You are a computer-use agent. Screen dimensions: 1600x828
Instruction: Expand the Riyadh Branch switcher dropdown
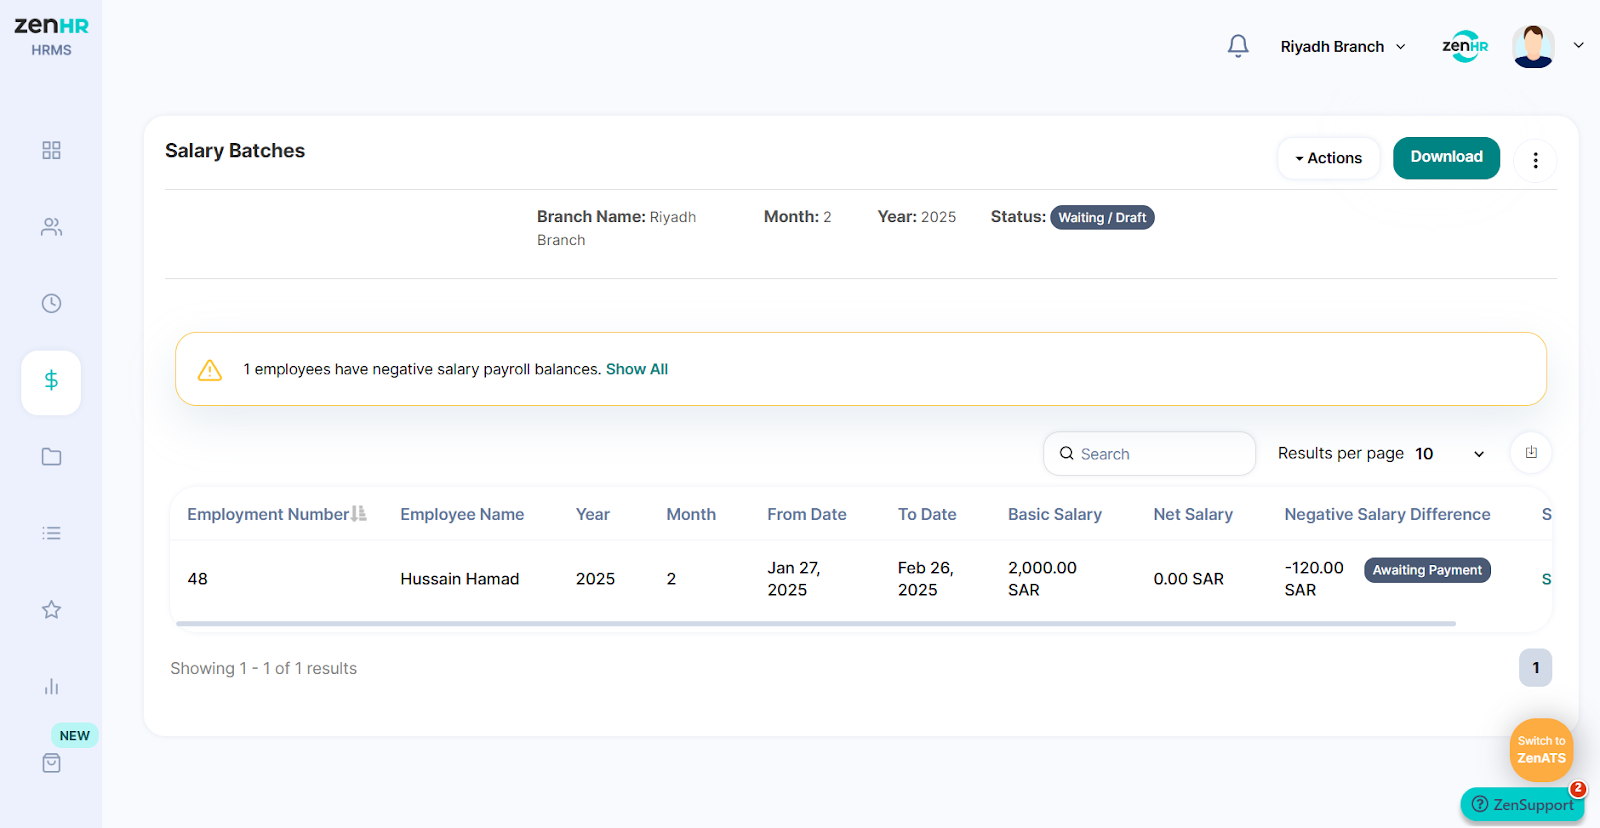pyautogui.click(x=1343, y=47)
